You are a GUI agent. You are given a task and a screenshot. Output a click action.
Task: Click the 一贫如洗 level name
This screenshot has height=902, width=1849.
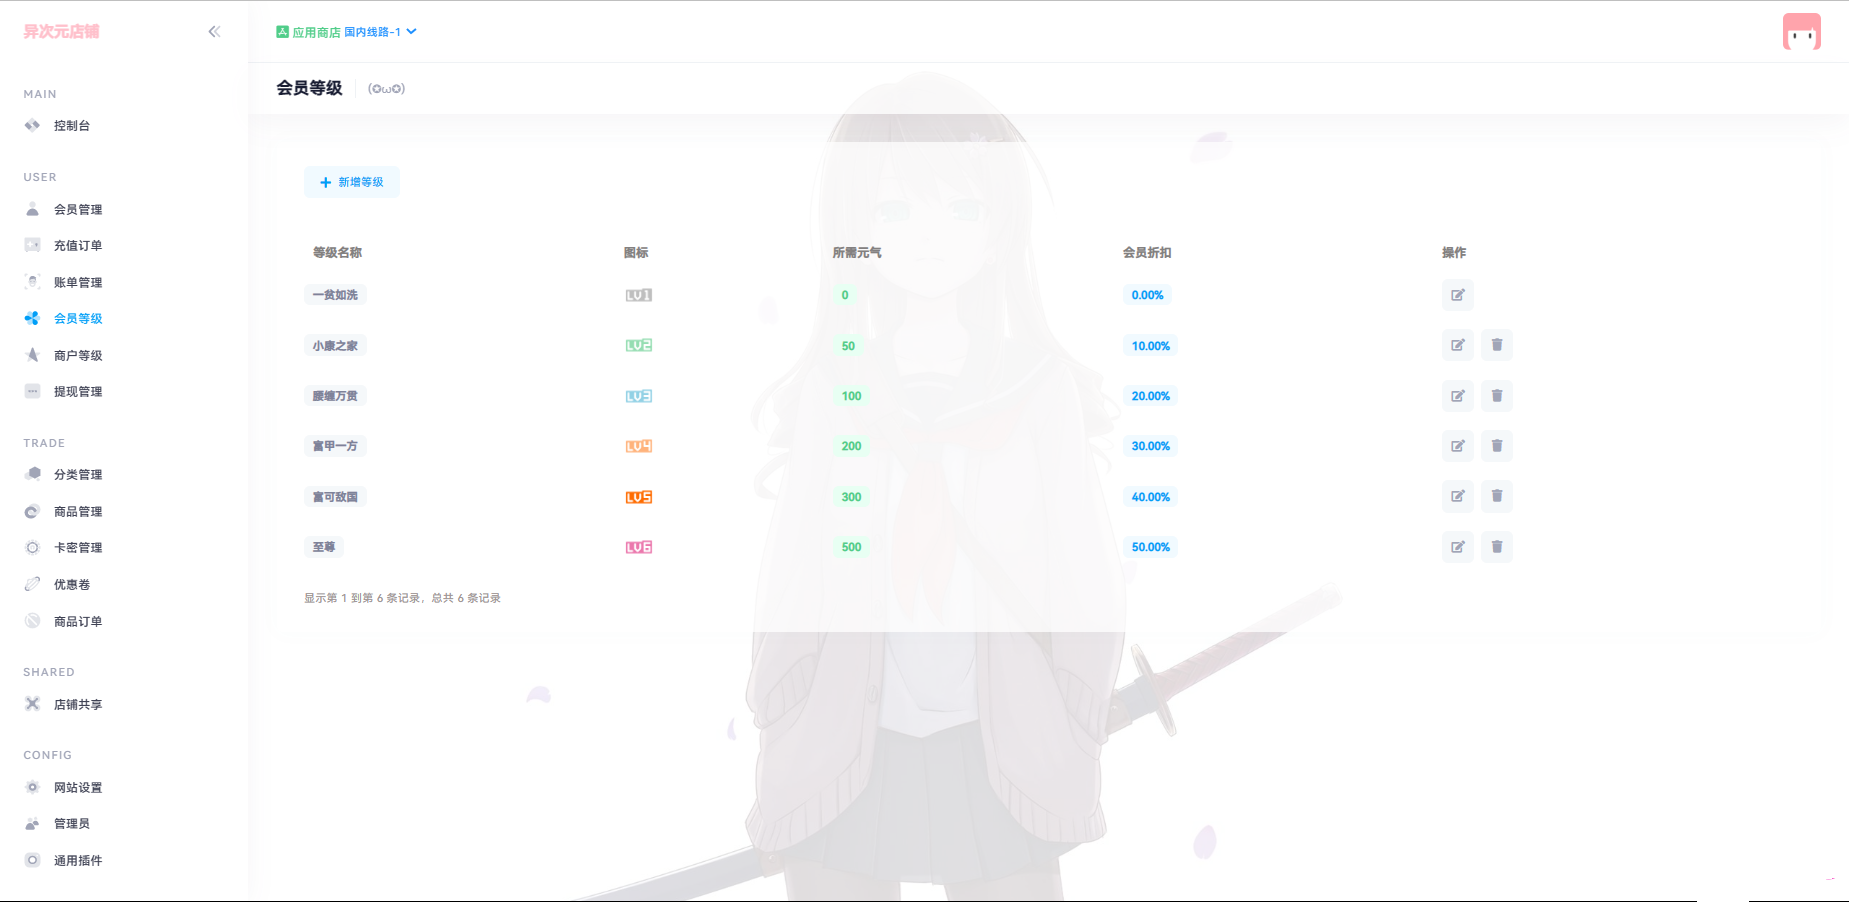coord(335,295)
